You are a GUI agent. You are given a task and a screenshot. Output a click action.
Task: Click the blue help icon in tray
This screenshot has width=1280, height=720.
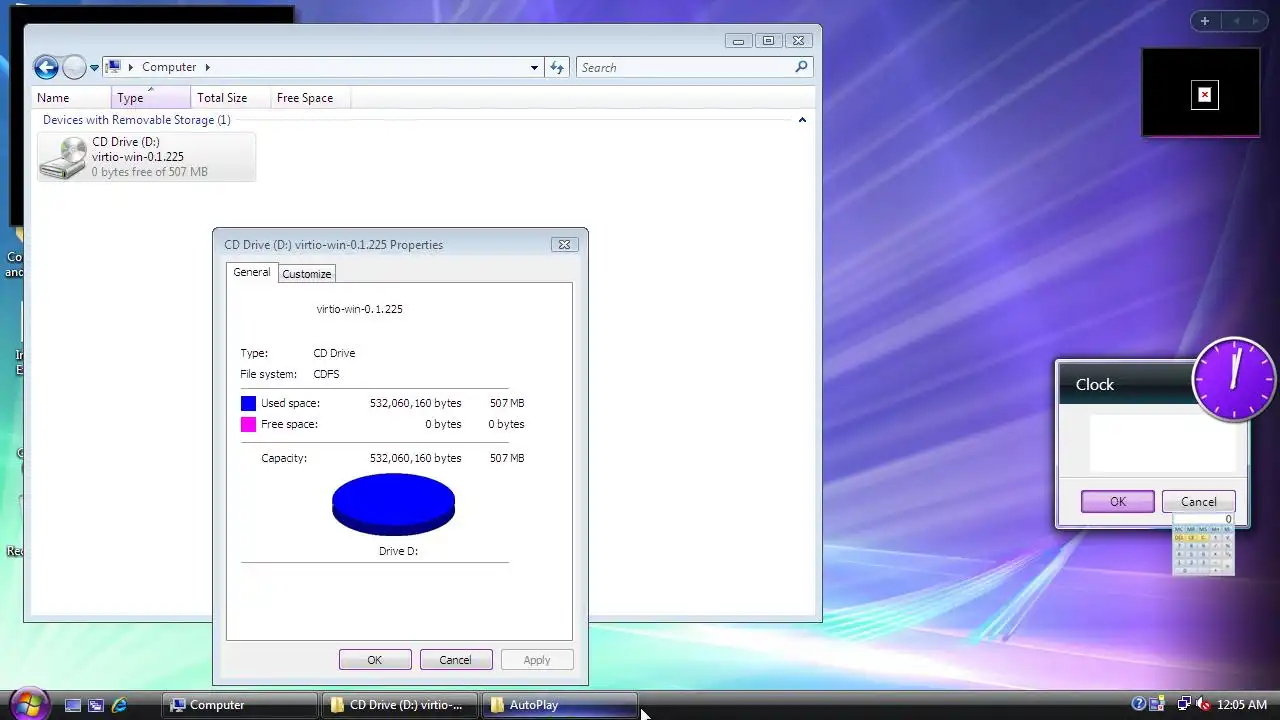coord(1138,704)
